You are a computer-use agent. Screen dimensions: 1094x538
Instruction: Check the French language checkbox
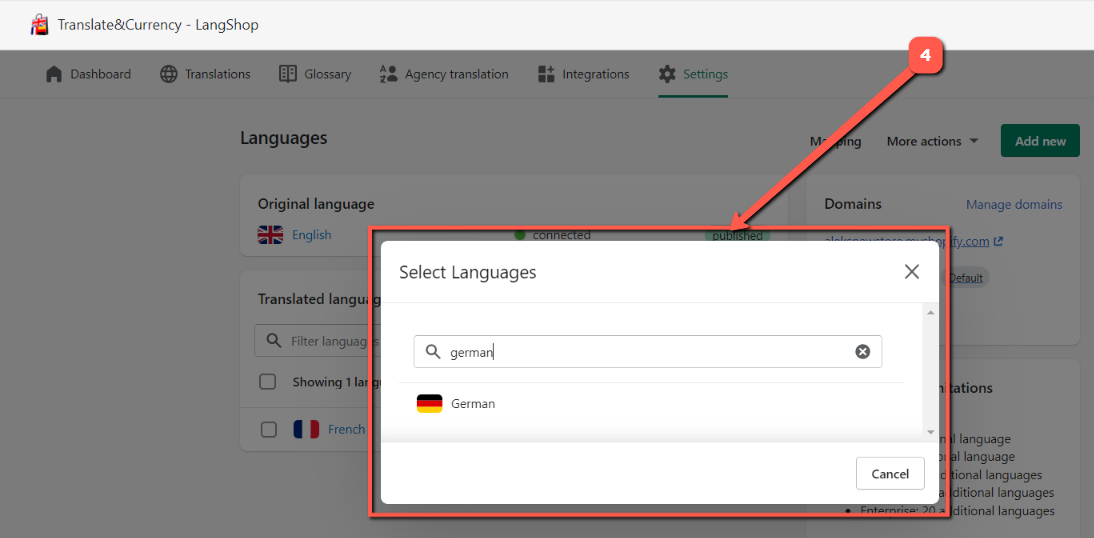[x=269, y=429]
